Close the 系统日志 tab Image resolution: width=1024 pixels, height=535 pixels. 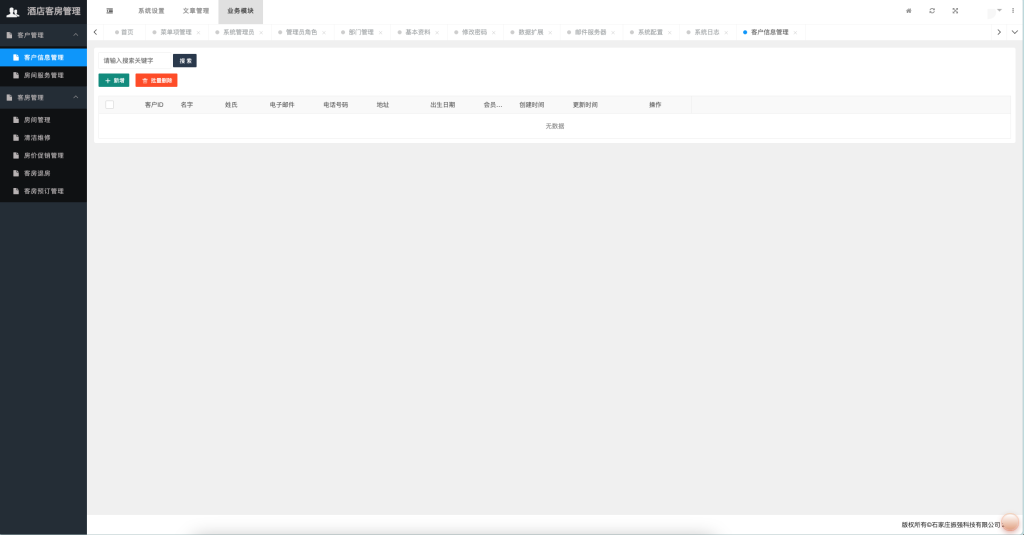tap(725, 32)
